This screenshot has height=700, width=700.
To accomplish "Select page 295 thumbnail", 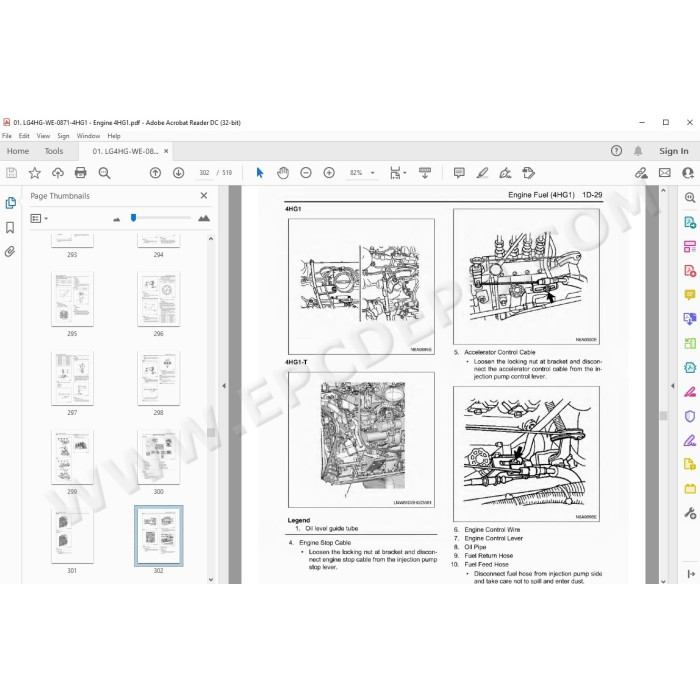I will [x=72, y=299].
